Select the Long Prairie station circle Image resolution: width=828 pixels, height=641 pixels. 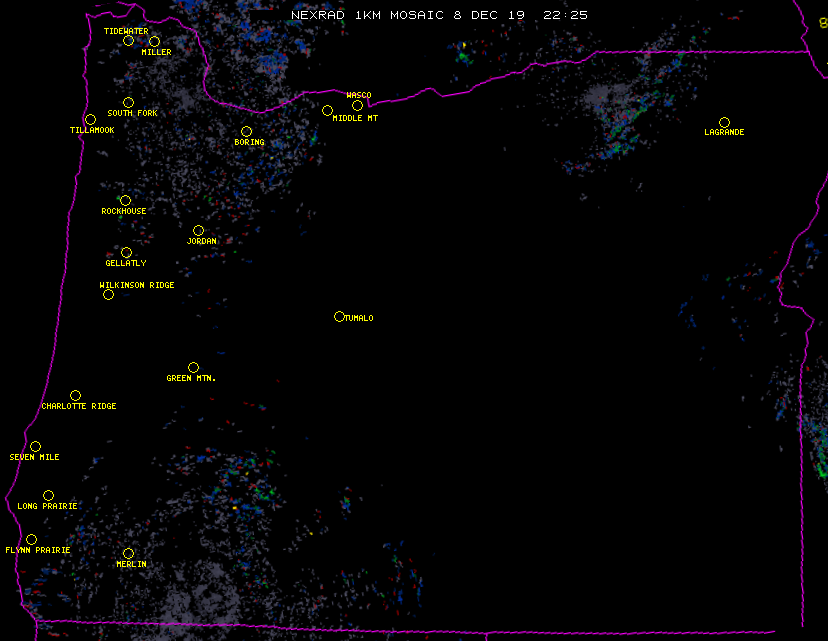pos(48,495)
